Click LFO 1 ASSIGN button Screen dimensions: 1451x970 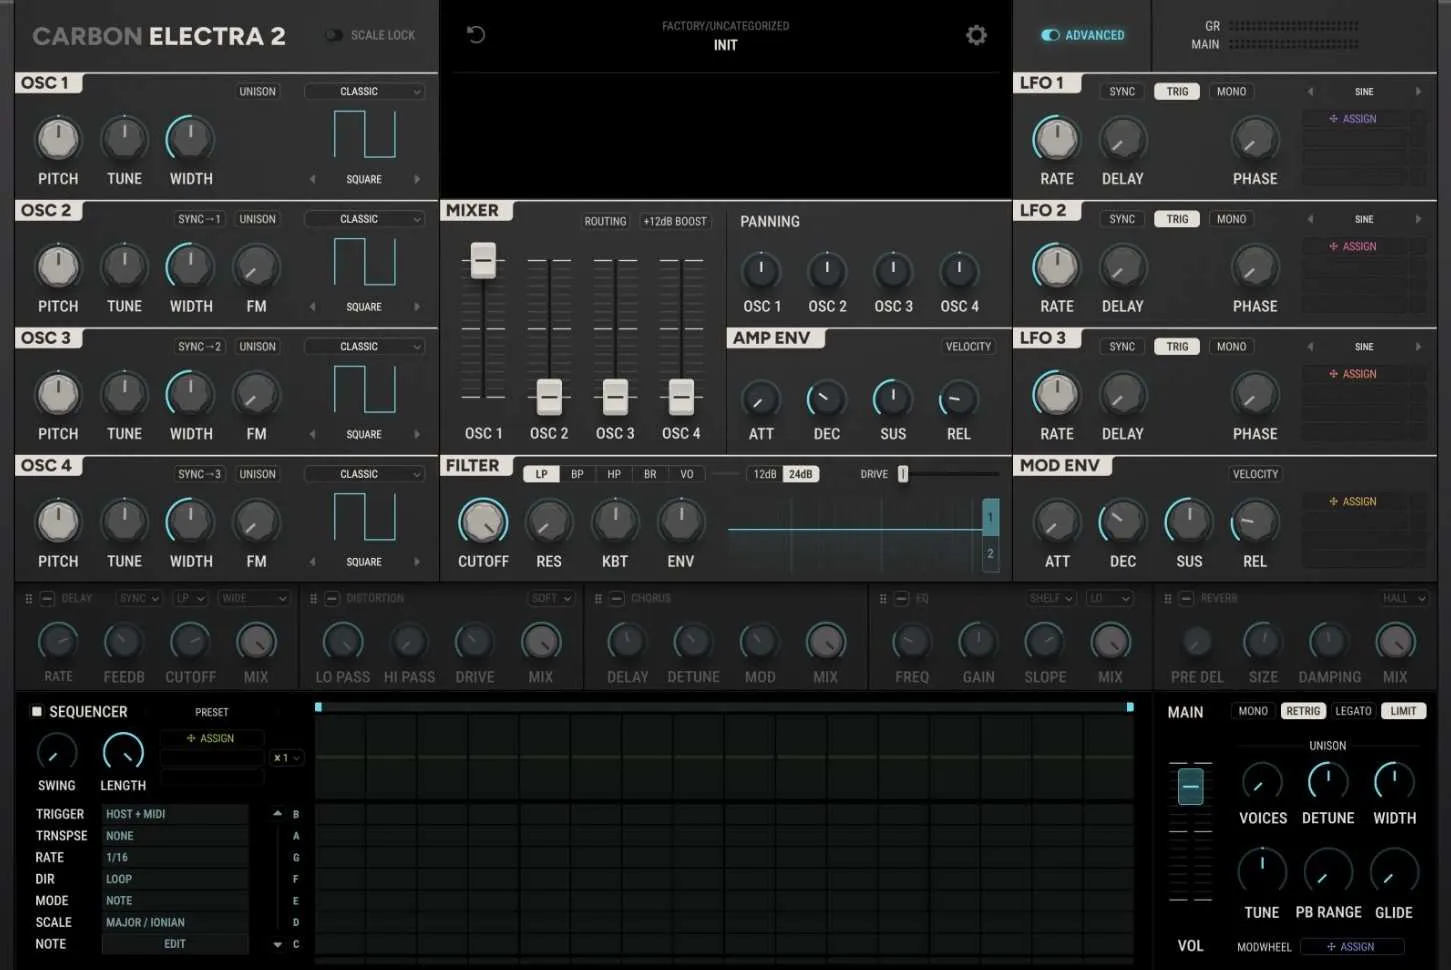pos(1353,119)
